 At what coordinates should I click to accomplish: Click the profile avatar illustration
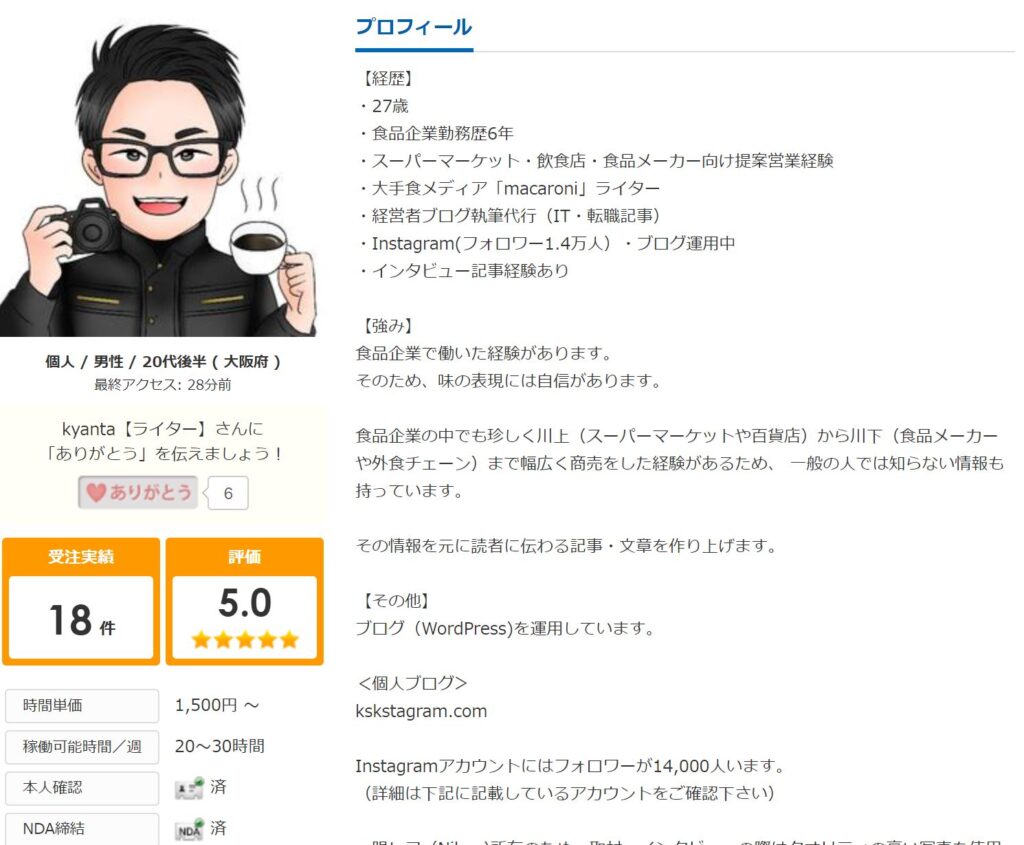[158, 177]
